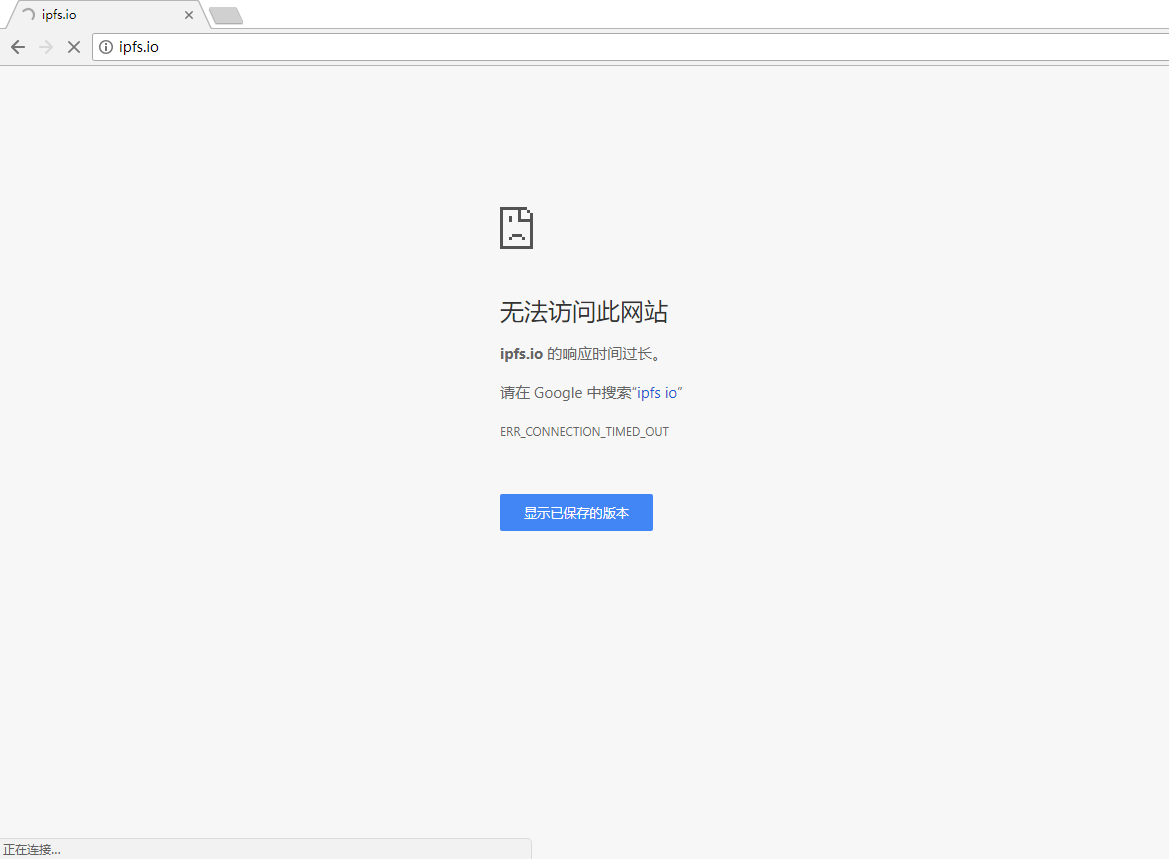This screenshot has width=1169, height=859.
Task: Select the ERR_CONNECTION_TIMED_OUT error text
Action: click(584, 432)
